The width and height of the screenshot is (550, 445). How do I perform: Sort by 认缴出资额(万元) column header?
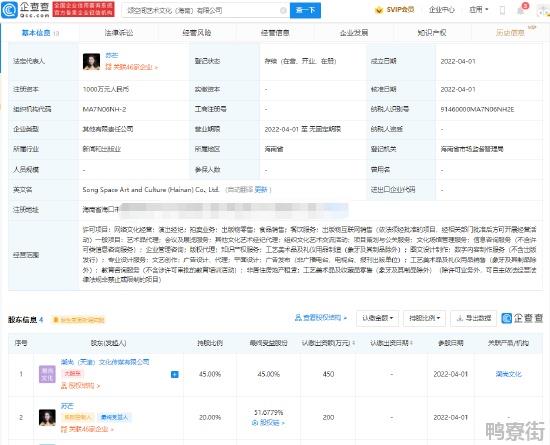[x=328, y=343]
